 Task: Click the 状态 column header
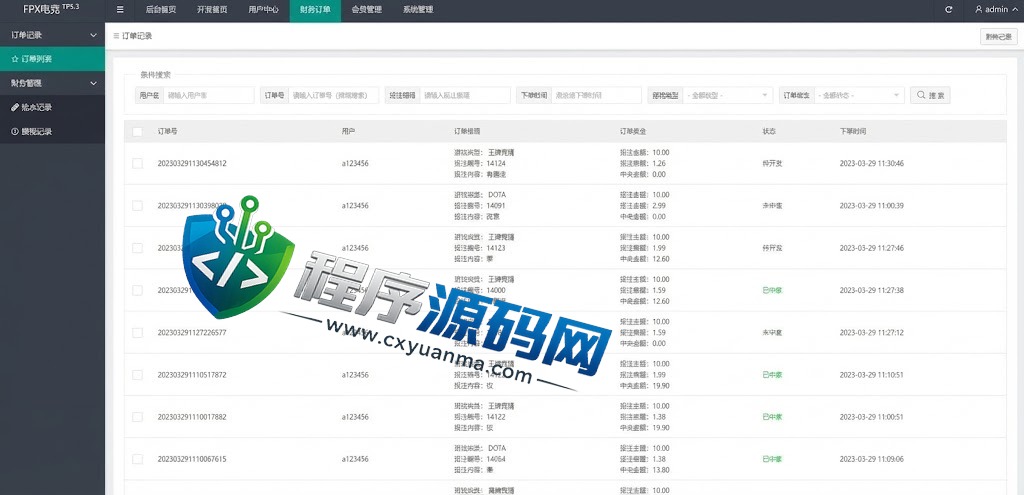(769, 131)
